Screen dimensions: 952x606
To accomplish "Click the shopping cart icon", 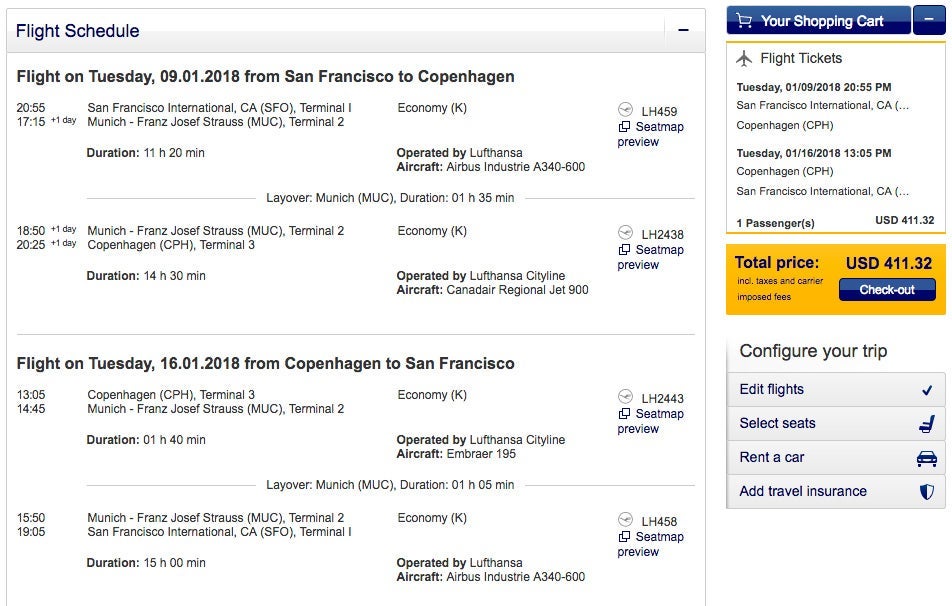I will point(742,21).
